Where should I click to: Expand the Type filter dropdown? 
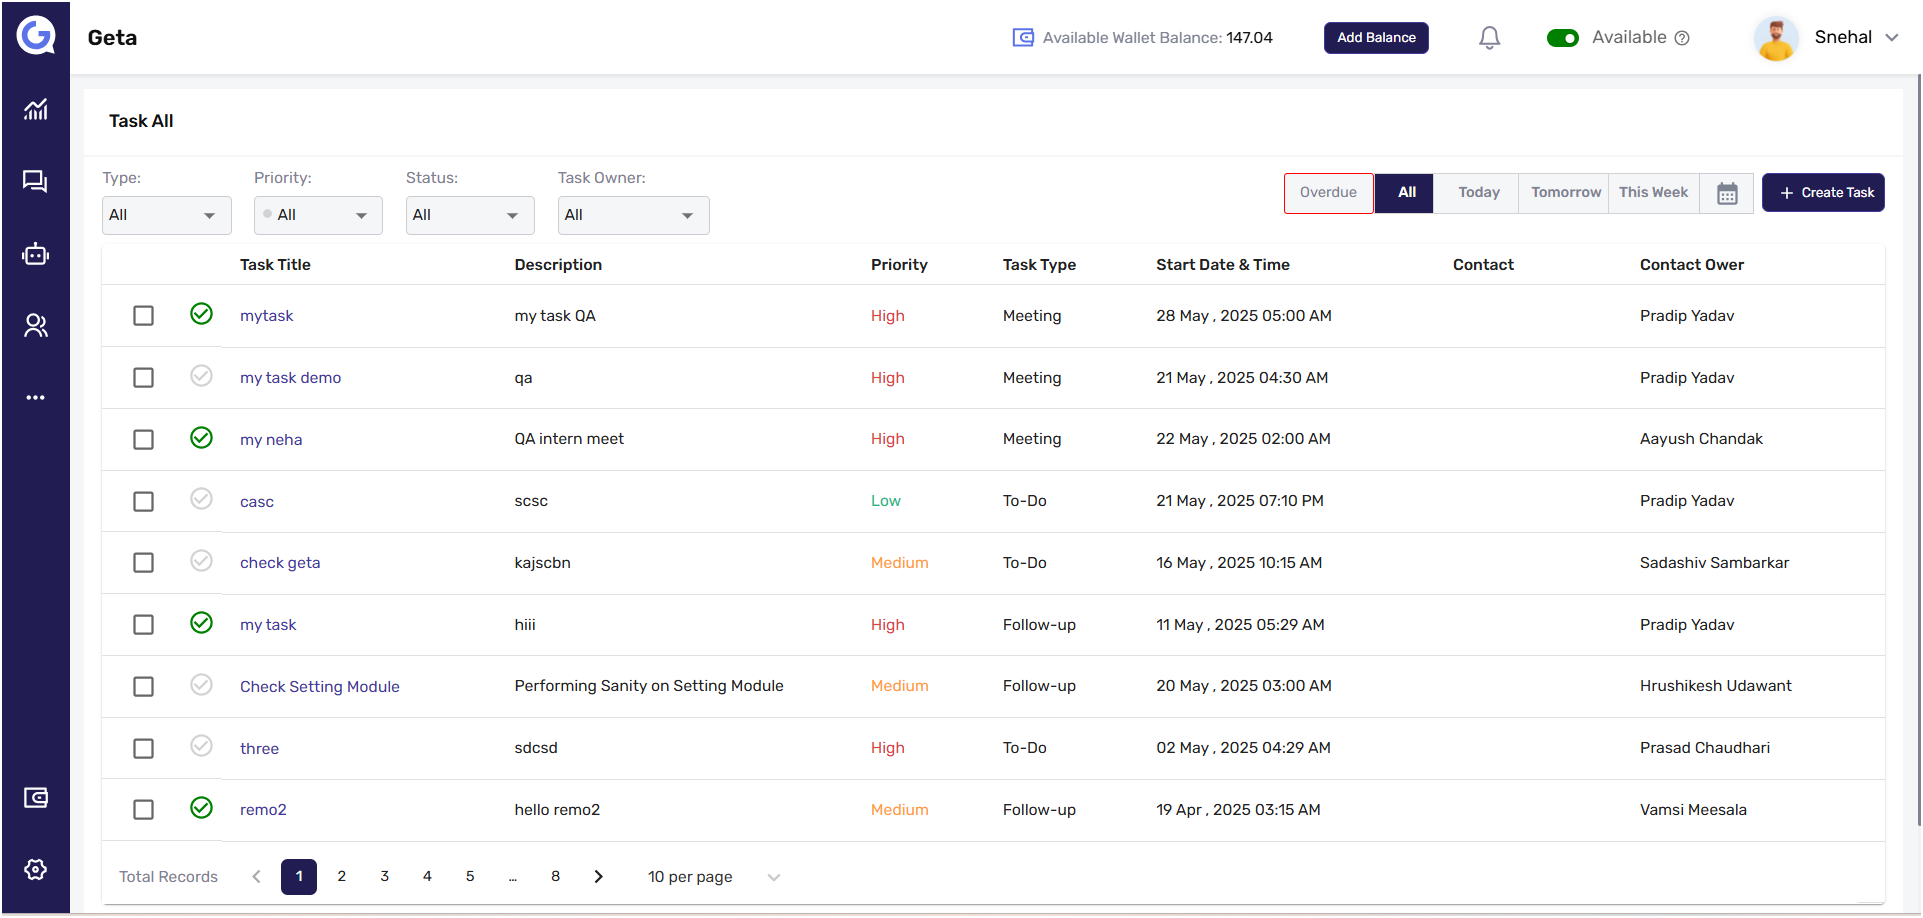click(x=166, y=215)
